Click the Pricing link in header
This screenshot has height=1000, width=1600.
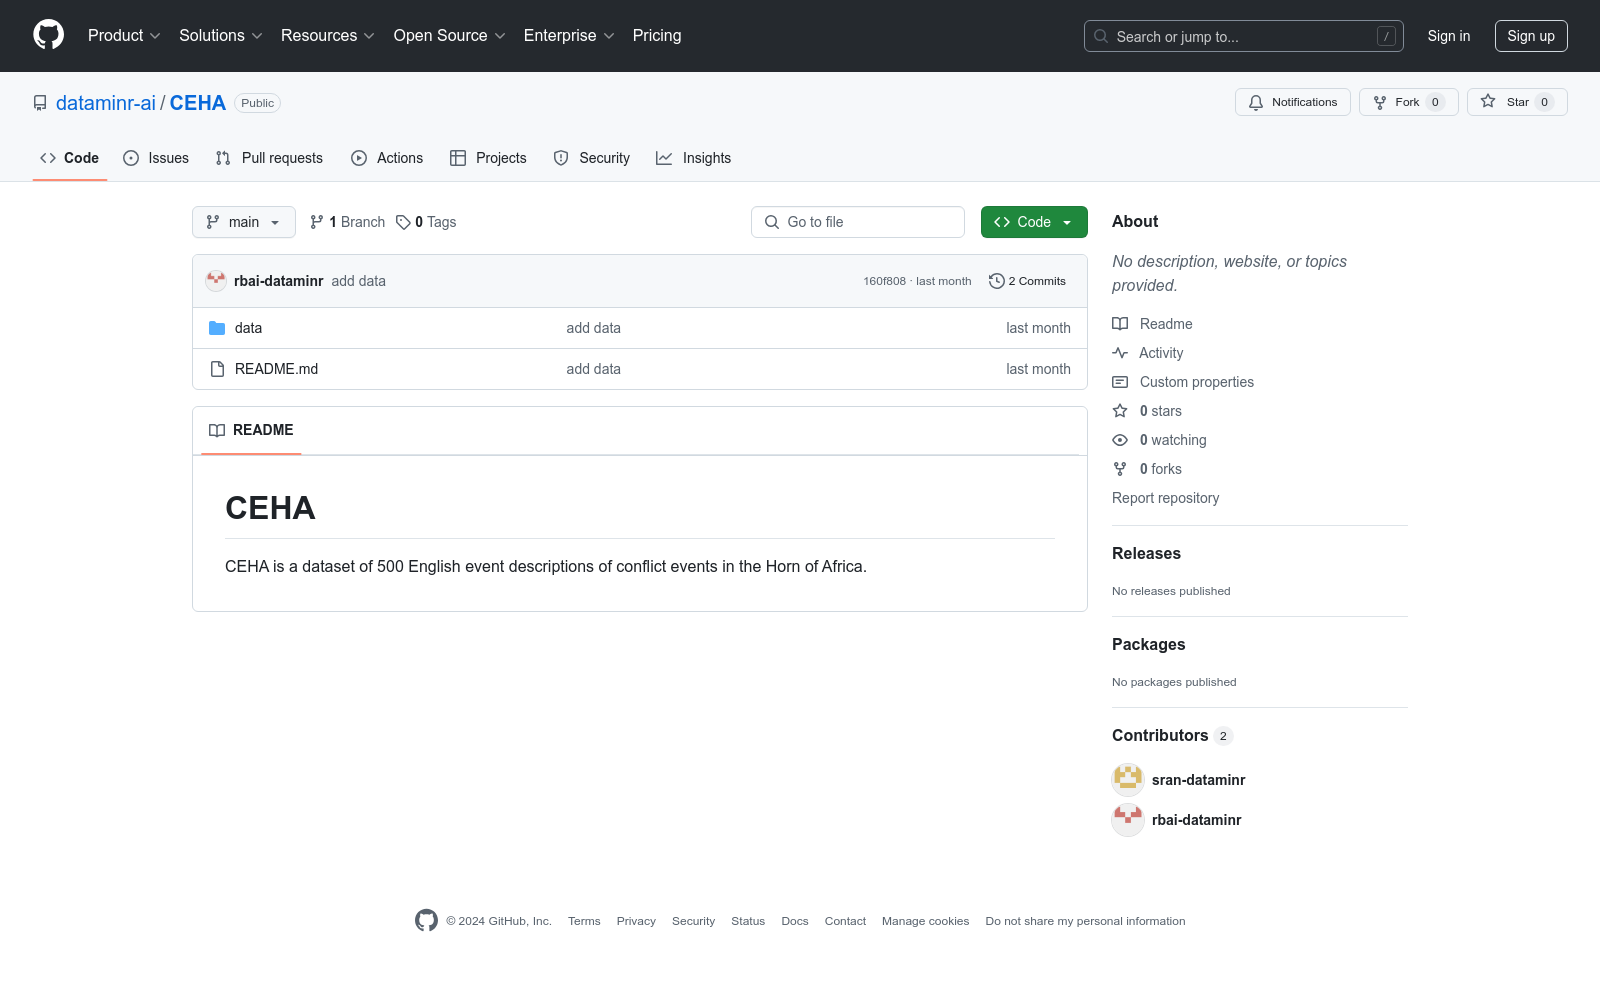pos(657,35)
